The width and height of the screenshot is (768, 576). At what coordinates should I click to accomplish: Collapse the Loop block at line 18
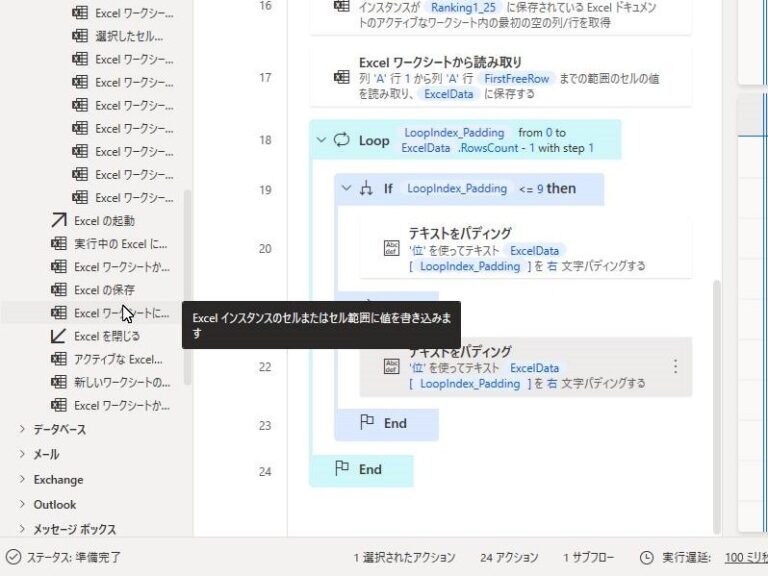click(321, 140)
